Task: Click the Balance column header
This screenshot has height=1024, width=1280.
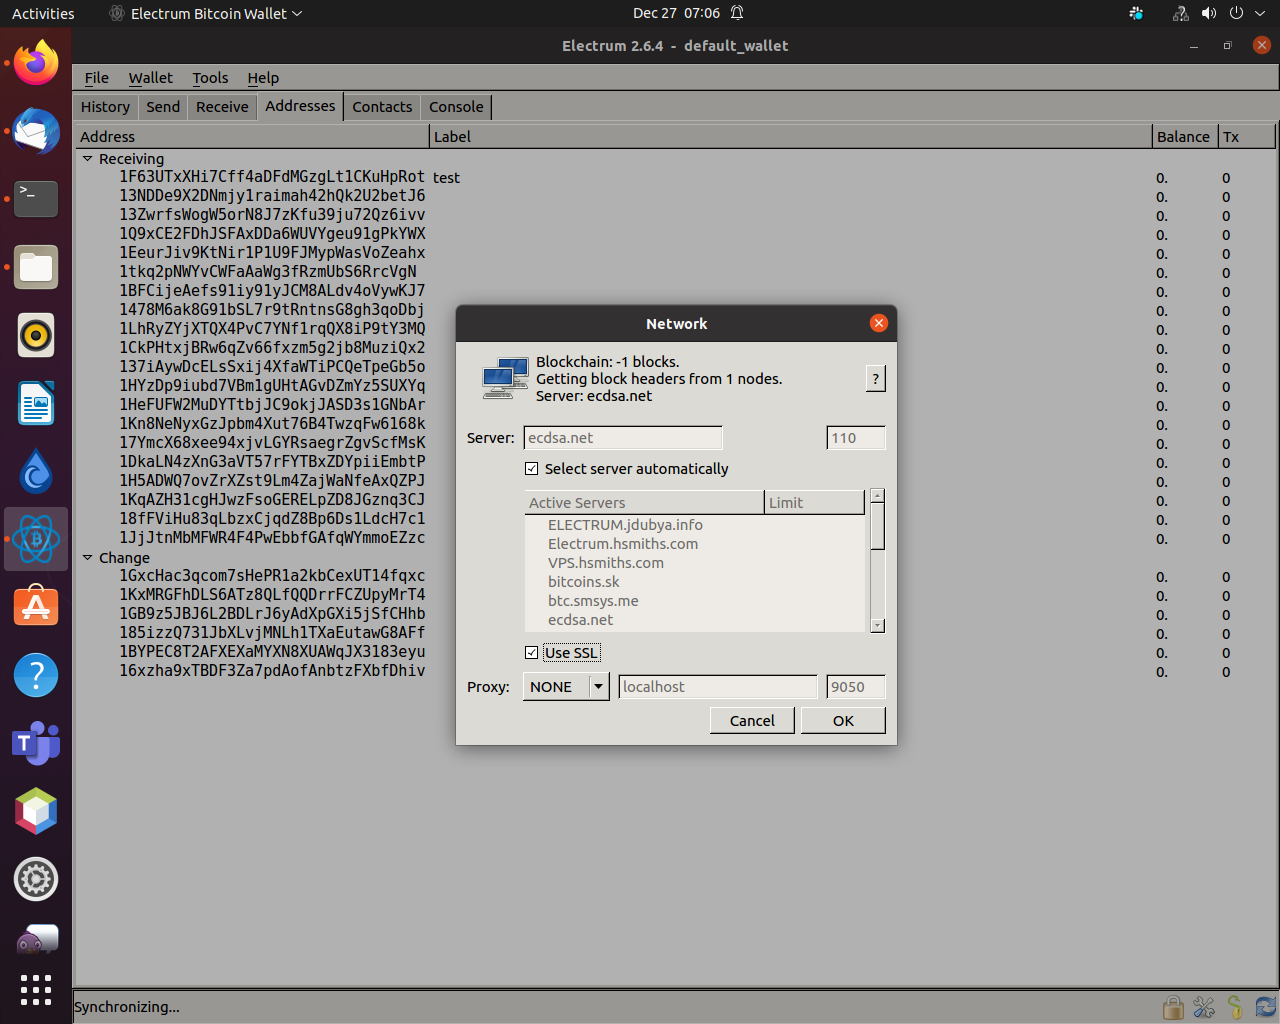Action: point(1184,137)
